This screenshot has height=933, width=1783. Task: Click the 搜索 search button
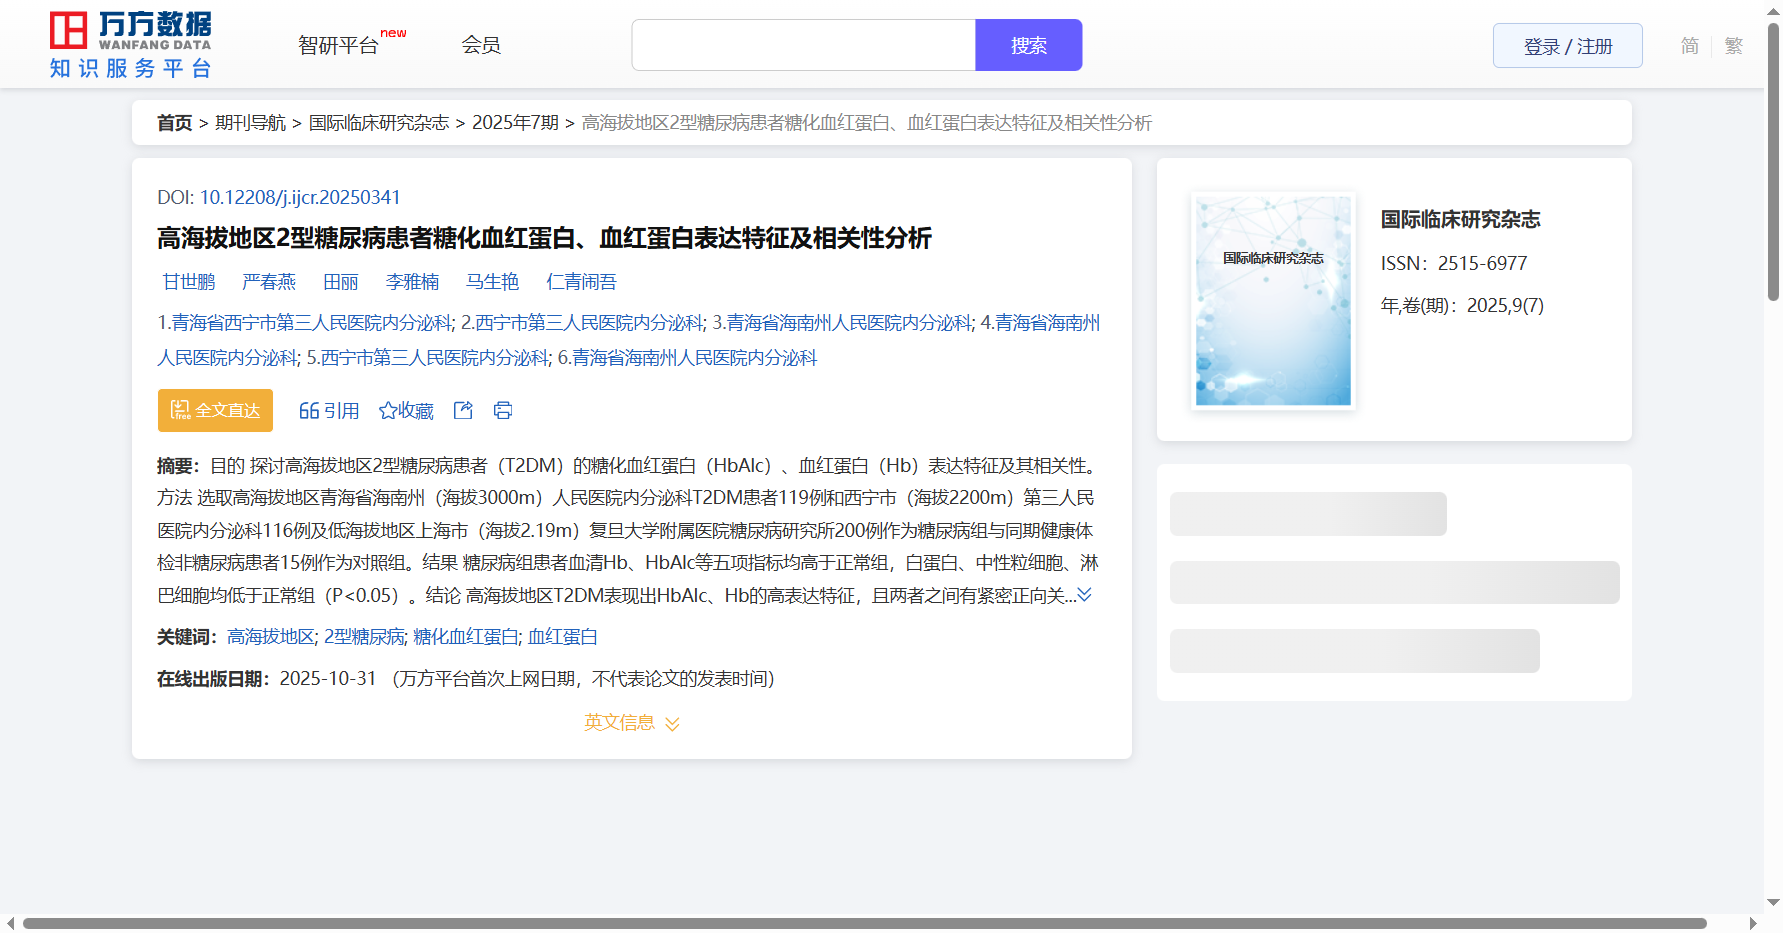(x=1028, y=46)
